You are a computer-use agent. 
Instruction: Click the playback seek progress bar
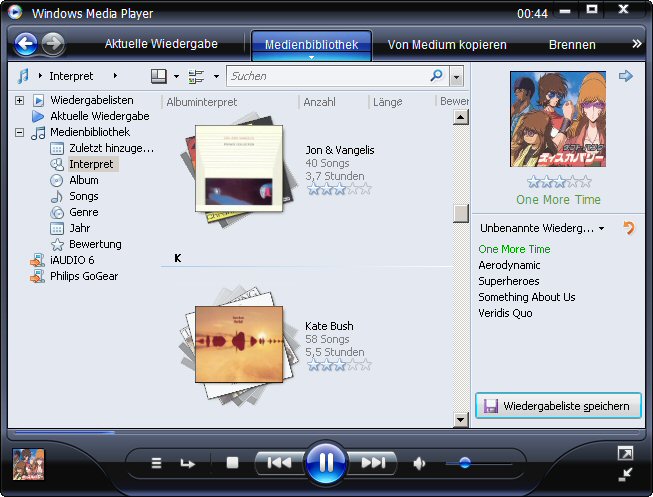click(326, 433)
